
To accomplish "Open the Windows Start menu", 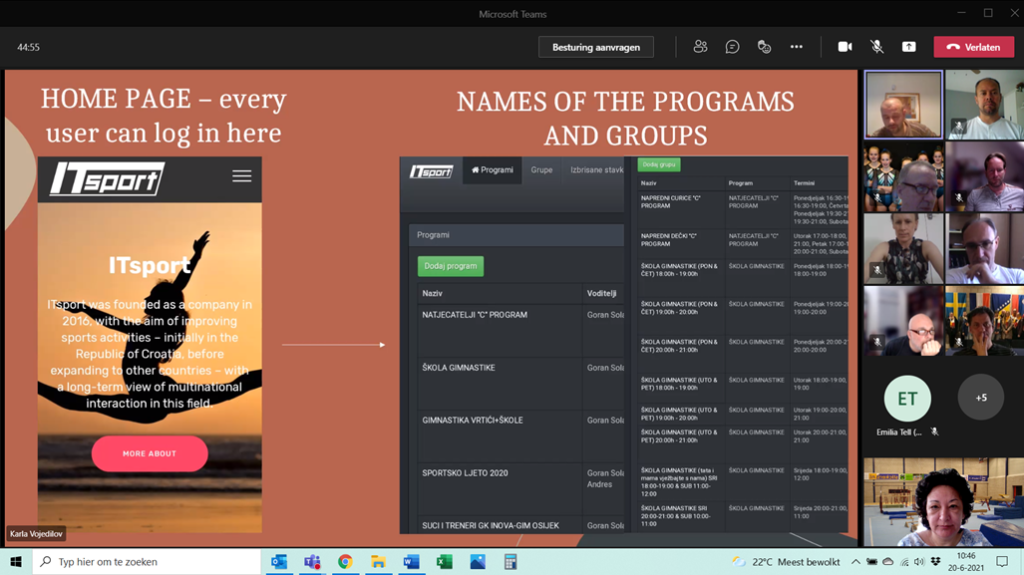I will (16, 561).
